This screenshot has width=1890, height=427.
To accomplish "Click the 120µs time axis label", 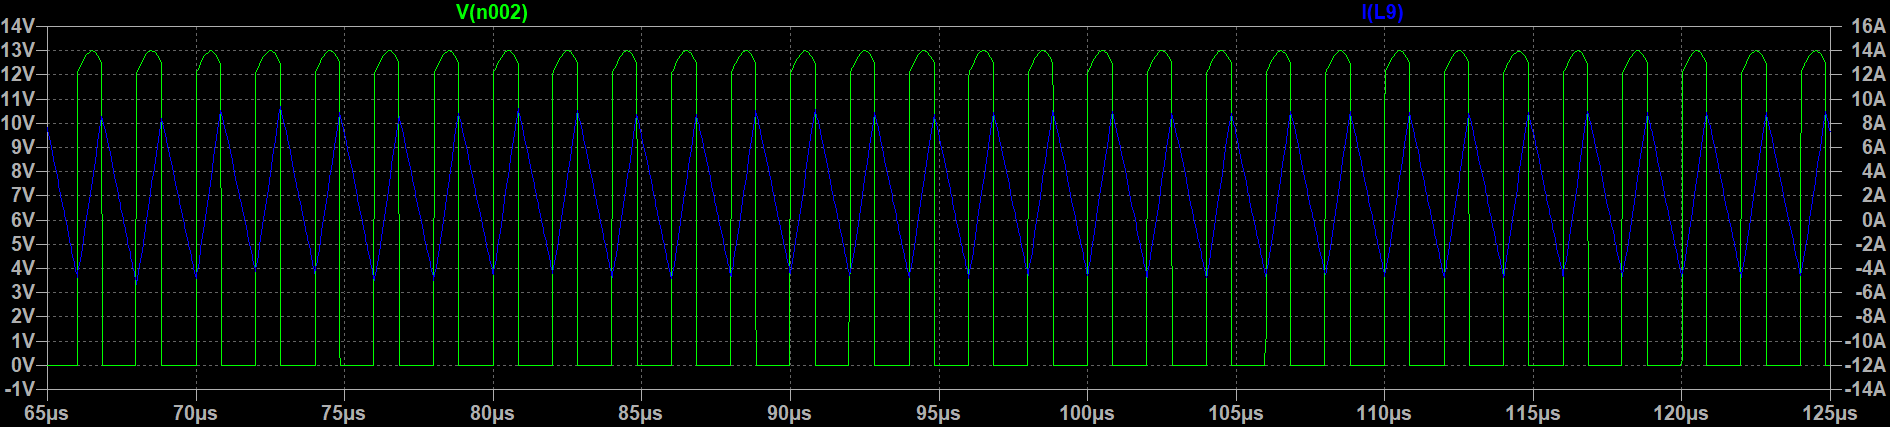I will pyautogui.click(x=1681, y=413).
